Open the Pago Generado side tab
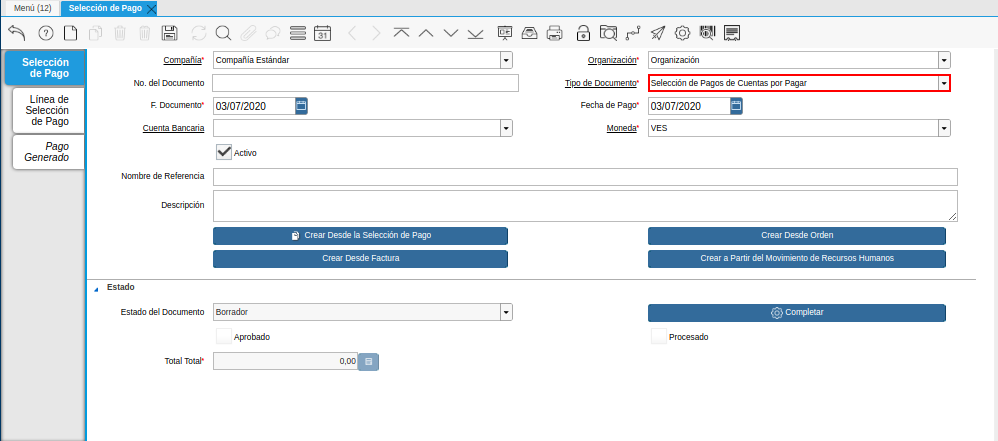 49,152
